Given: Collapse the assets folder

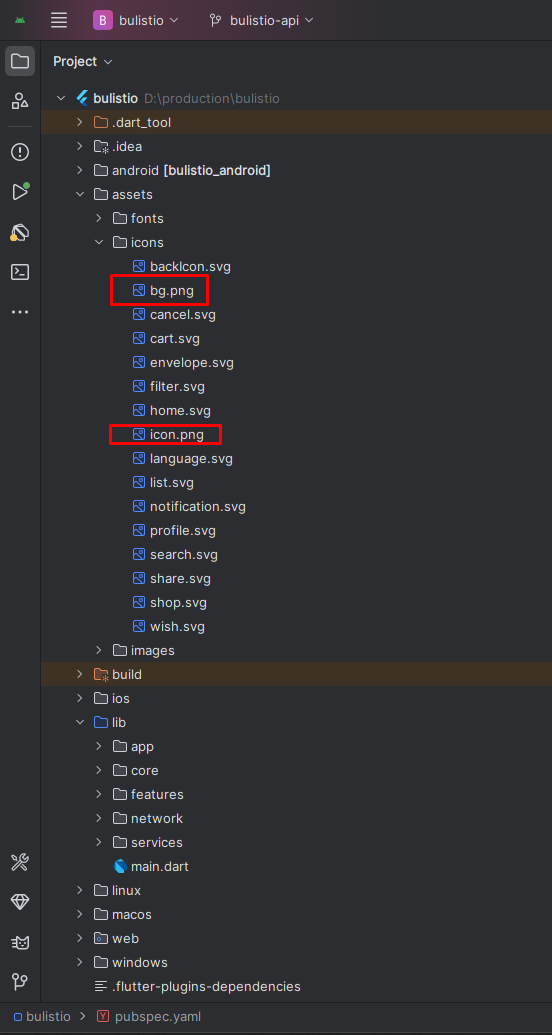Looking at the screenshot, I should [80, 194].
